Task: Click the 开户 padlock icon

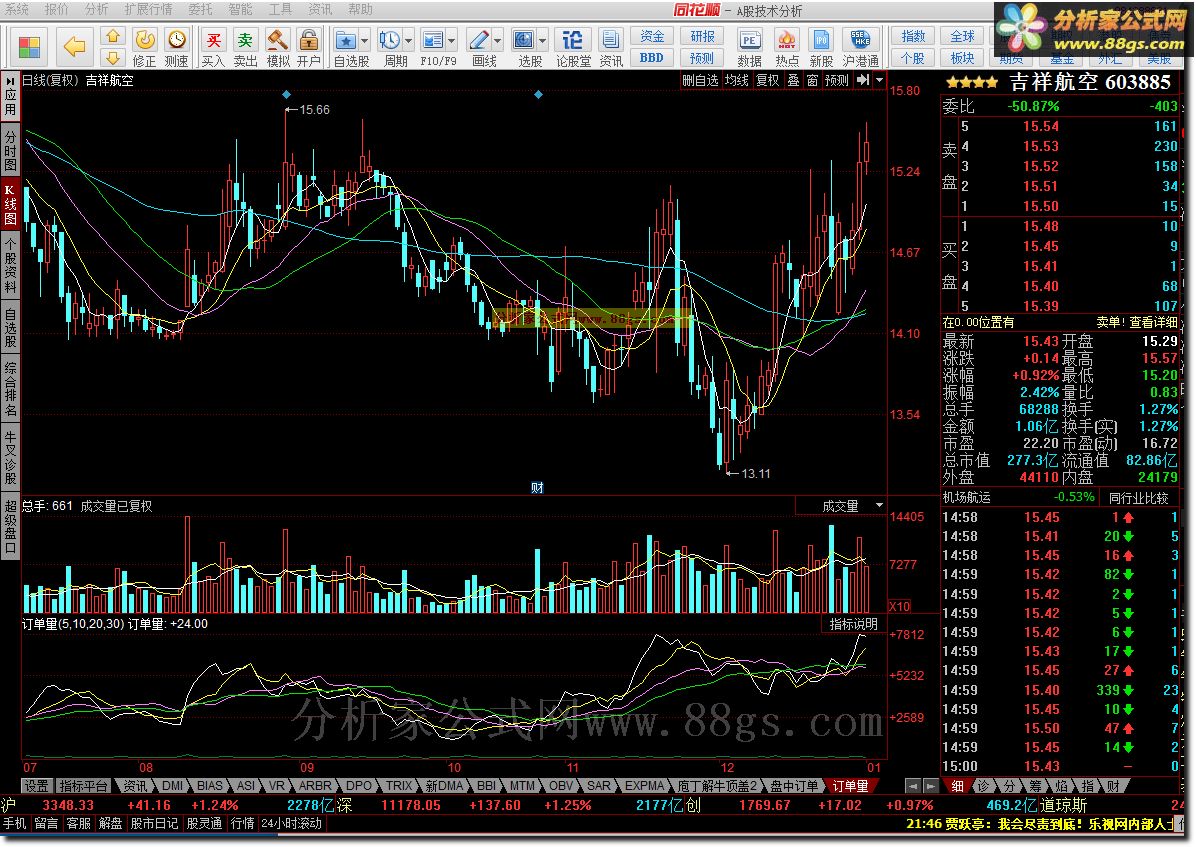Action: (x=309, y=40)
